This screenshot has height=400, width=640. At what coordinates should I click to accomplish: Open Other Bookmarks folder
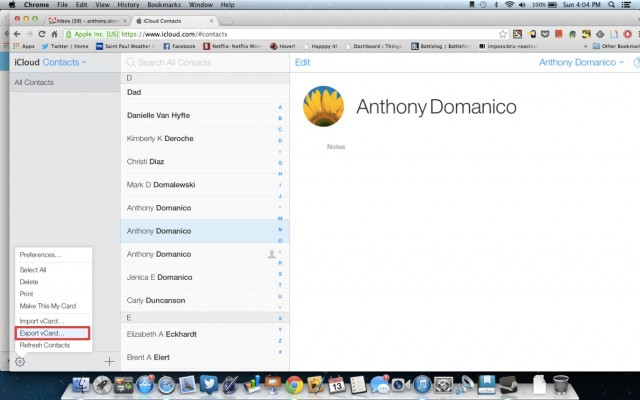point(616,46)
